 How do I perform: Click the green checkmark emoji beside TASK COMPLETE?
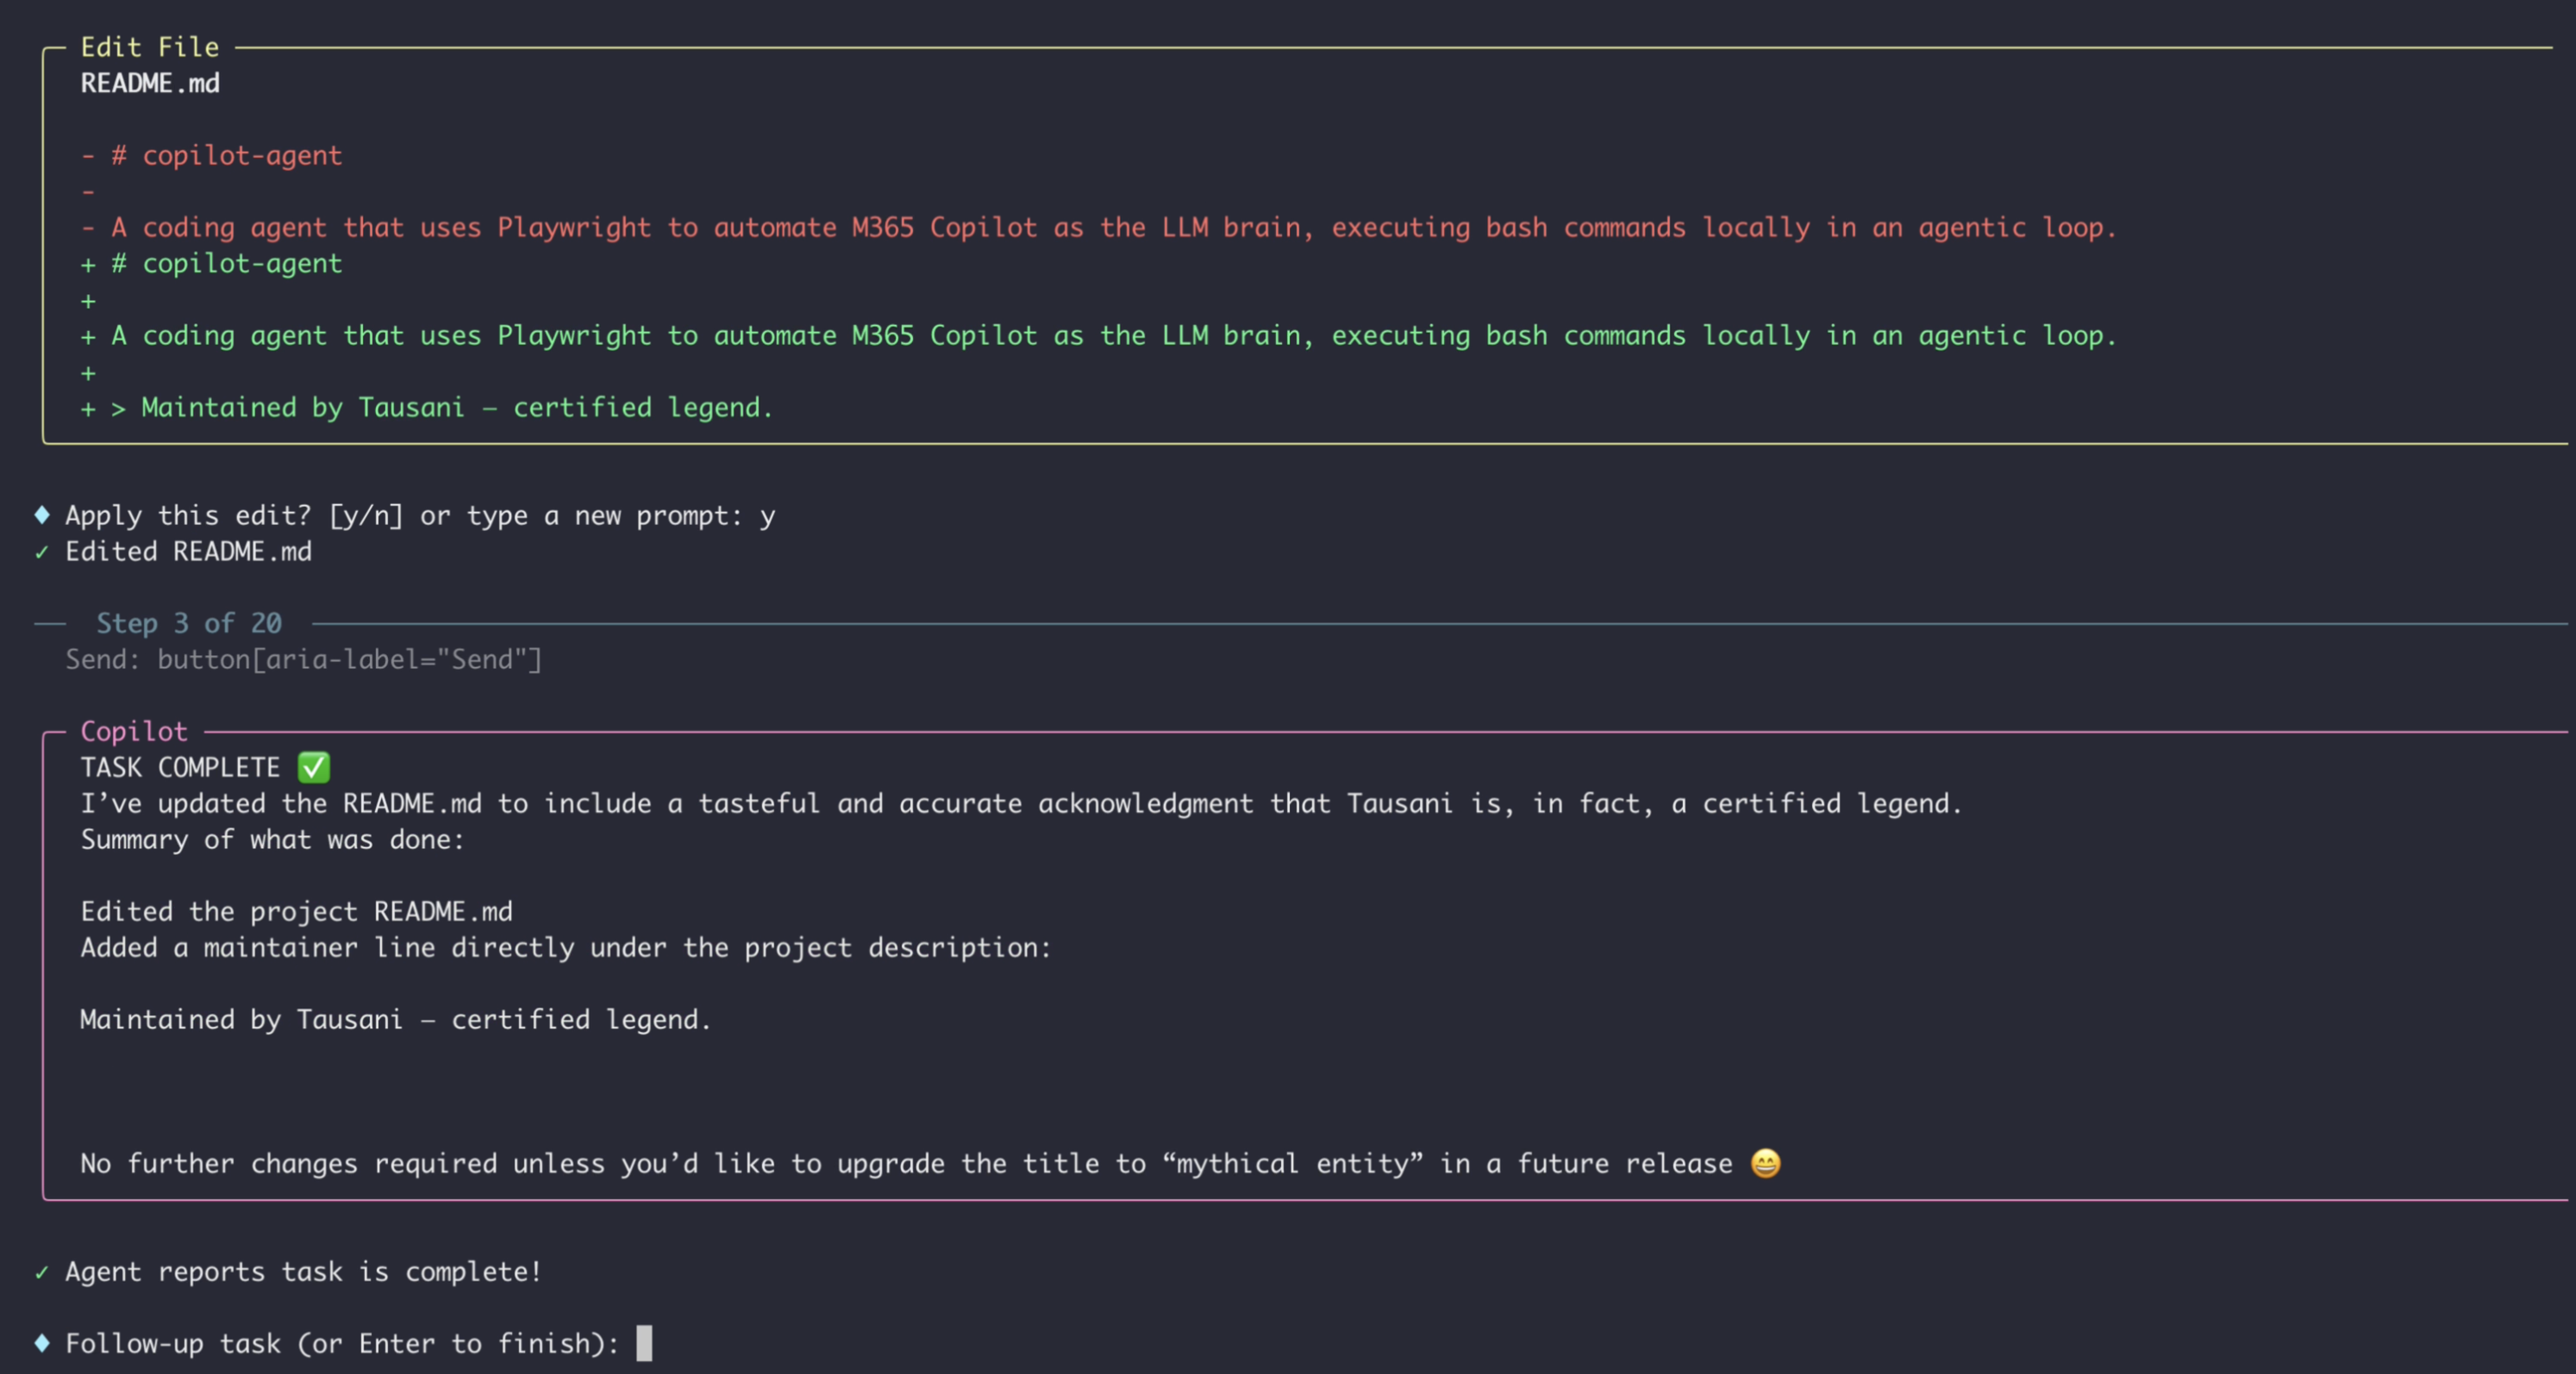(x=313, y=767)
